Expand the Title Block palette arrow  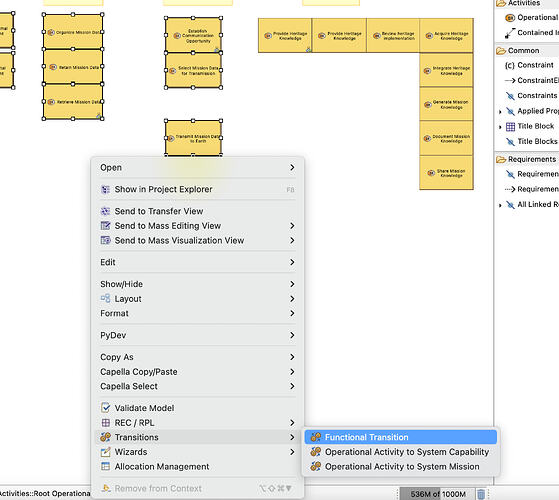[x=500, y=127]
